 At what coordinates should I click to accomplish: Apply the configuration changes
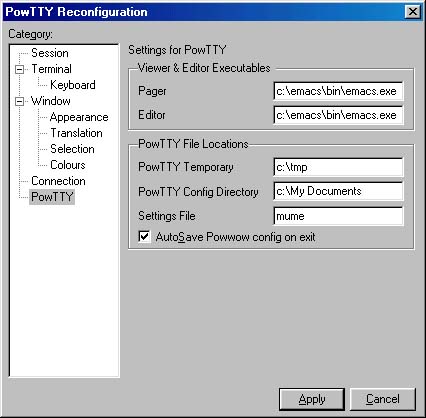click(x=312, y=399)
